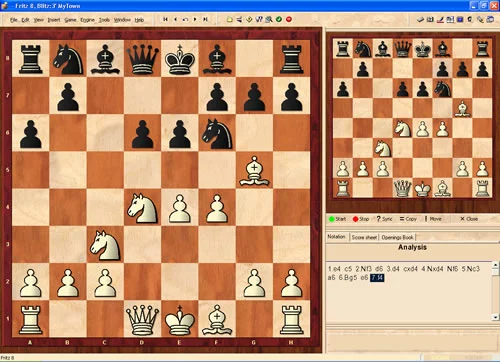Jump to end of game arrow

[205, 19]
